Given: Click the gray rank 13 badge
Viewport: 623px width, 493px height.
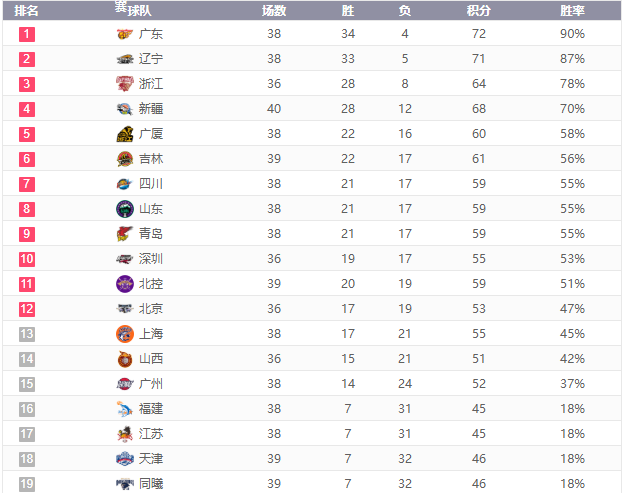Looking at the screenshot, I should (x=27, y=334).
